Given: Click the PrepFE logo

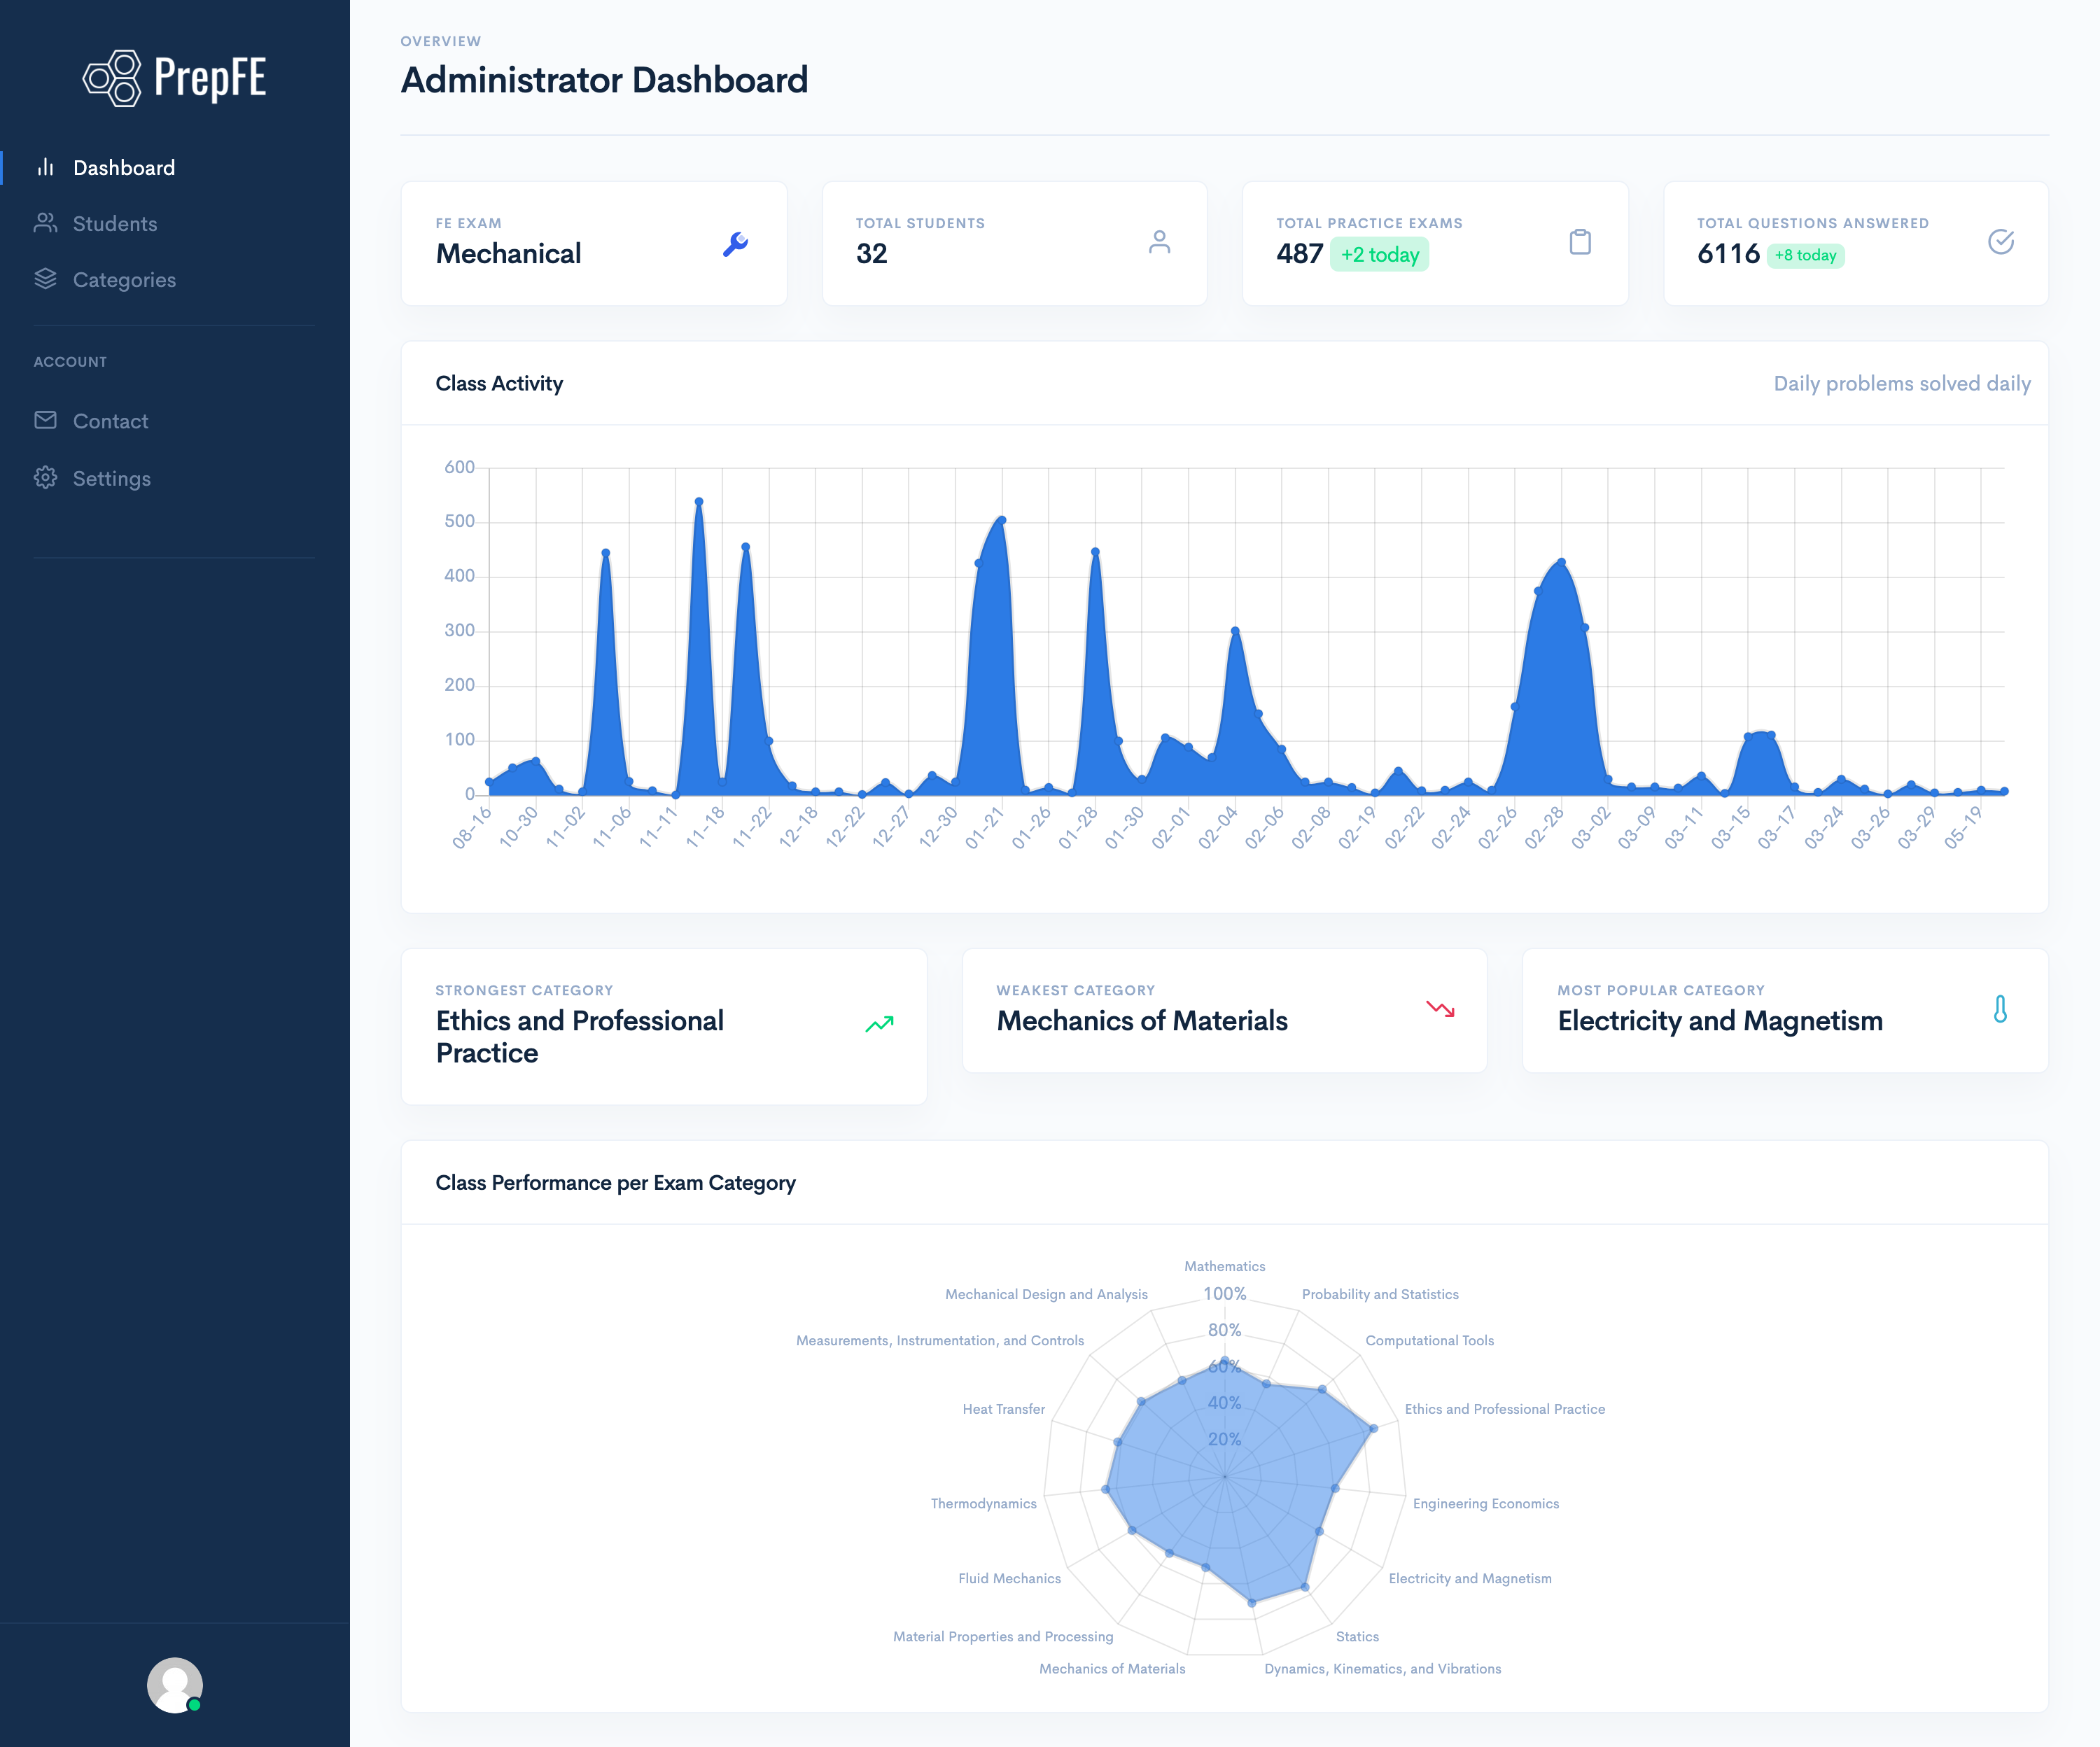Looking at the screenshot, I should [174, 78].
